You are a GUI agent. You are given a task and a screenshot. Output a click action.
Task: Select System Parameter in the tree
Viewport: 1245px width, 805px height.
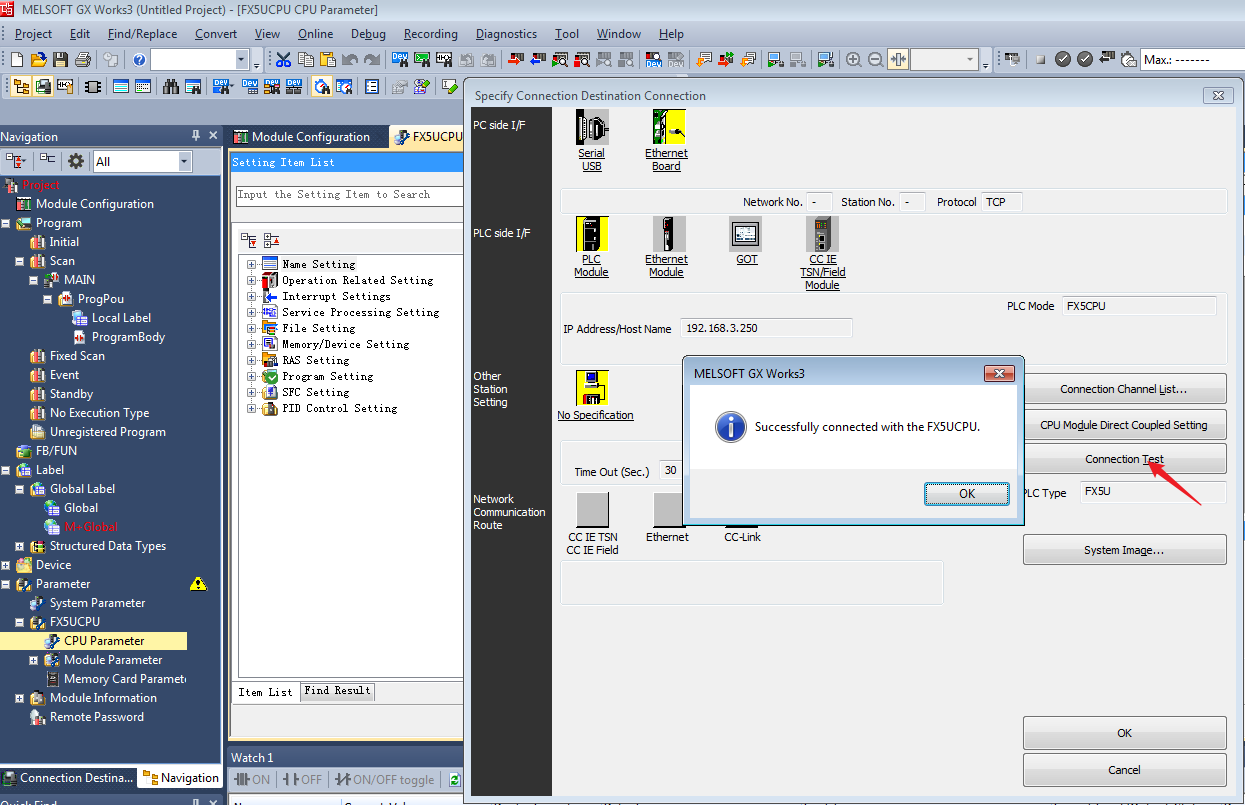click(x=97, y=603)
